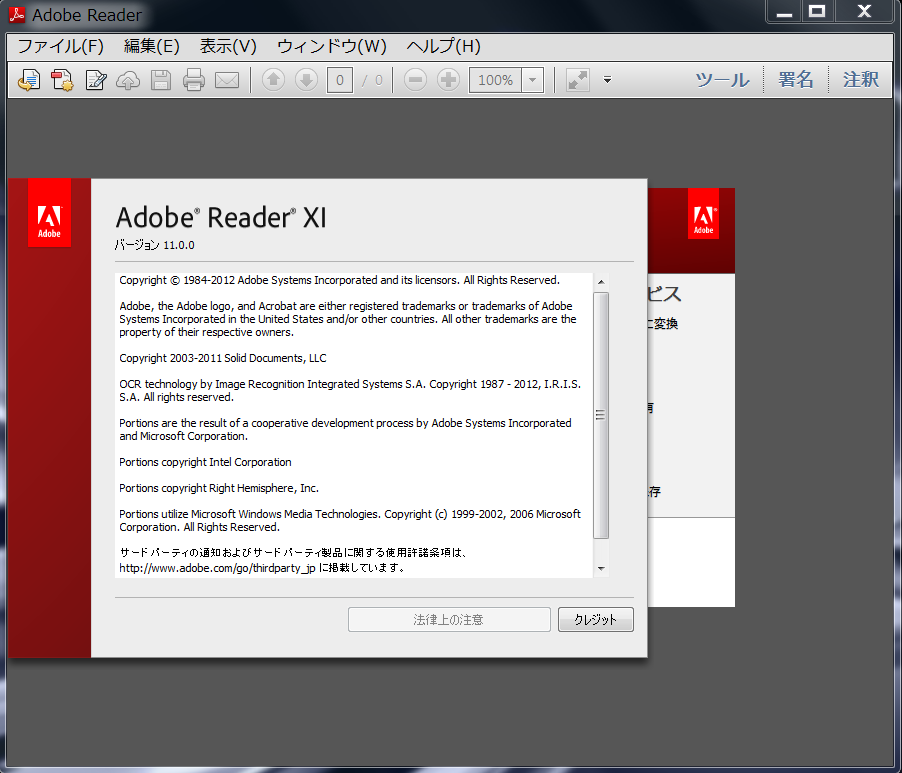Click the Adobe Reader XI heading

[x=221, y=217]
